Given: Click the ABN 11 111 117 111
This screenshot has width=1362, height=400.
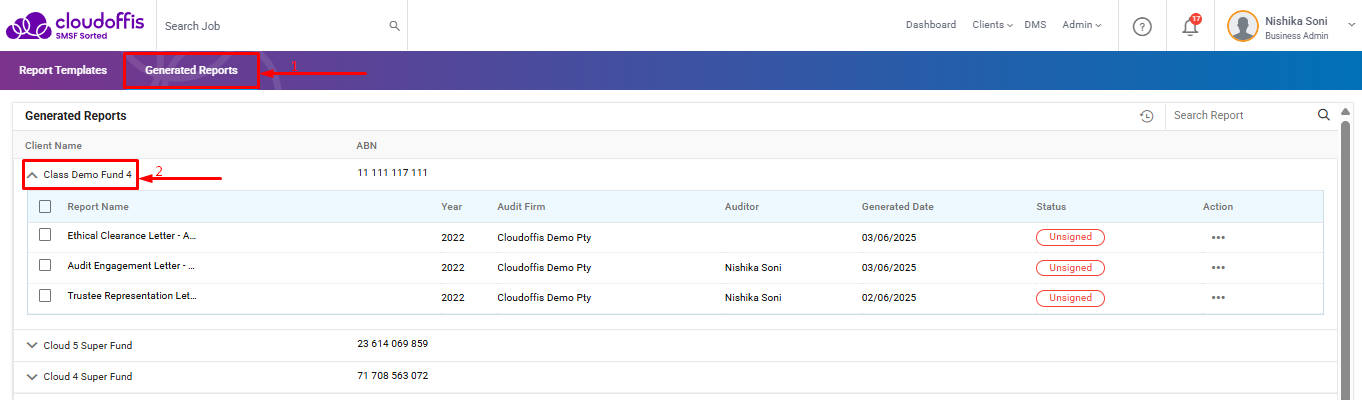Looking at the screenshot, I should (392, 173).
